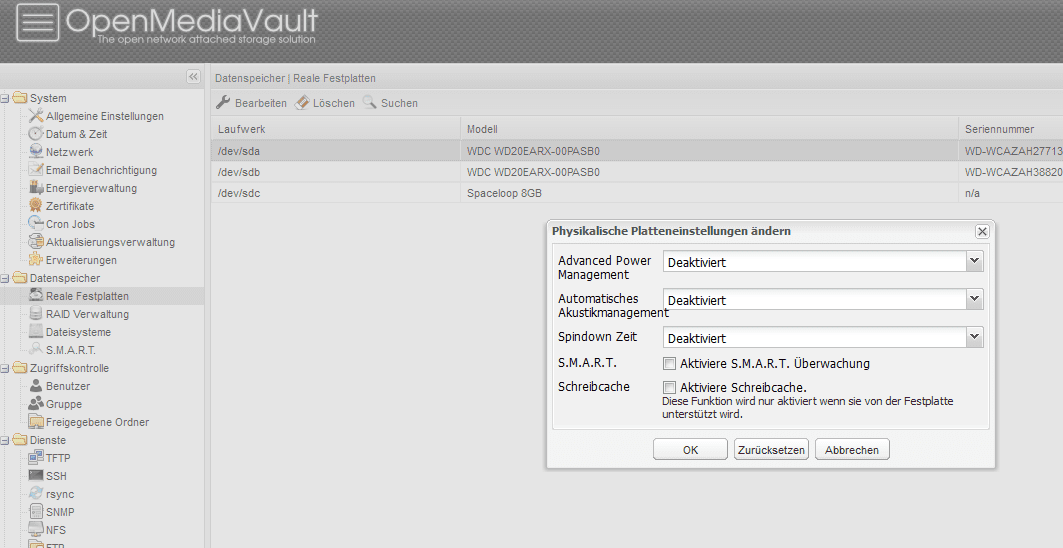Open Spindown Zeit dropdown
Image resolution: width=1063 pixels, height=548 pixels.
[975, 337]
